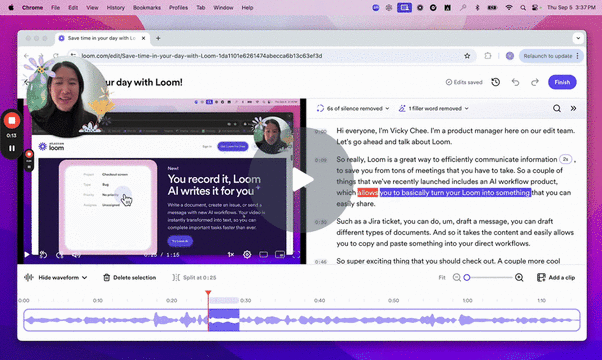Toggle theater mode in video player
602x360 pixels.
click(x=263, y=254)
